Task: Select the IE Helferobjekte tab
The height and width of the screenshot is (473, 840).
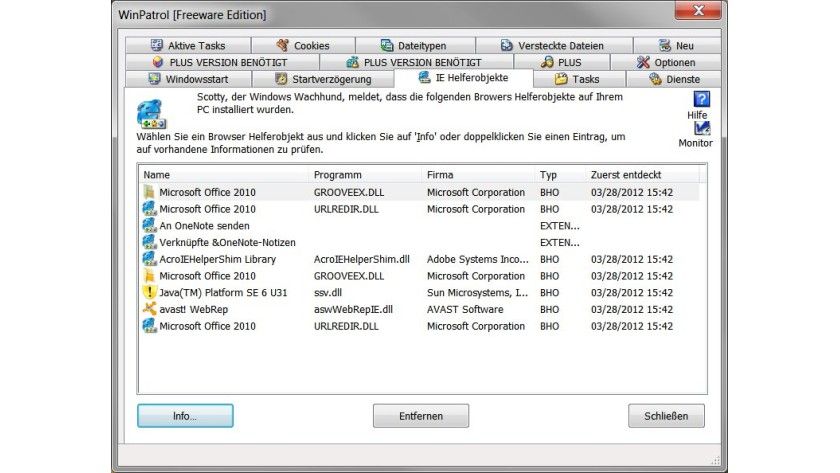Action: click(464, 78)
